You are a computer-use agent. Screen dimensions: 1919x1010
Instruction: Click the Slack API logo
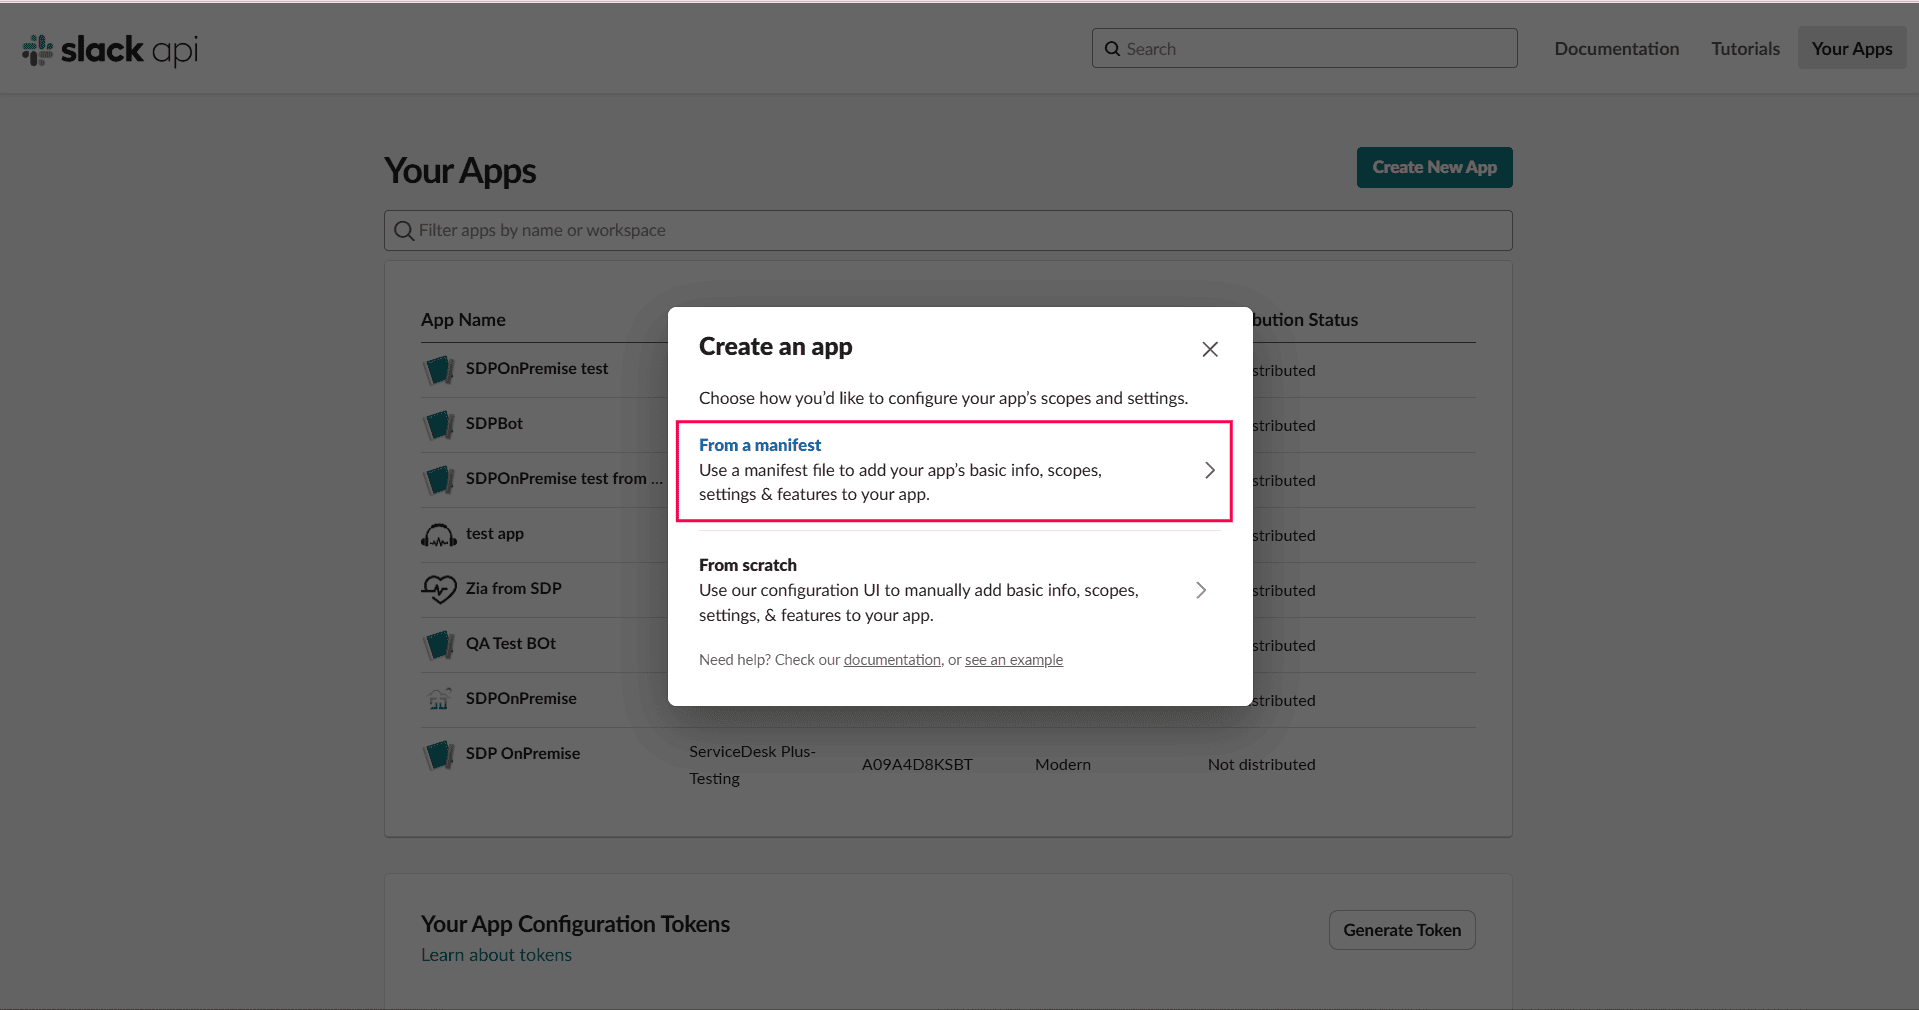click(x=110, y=49)
